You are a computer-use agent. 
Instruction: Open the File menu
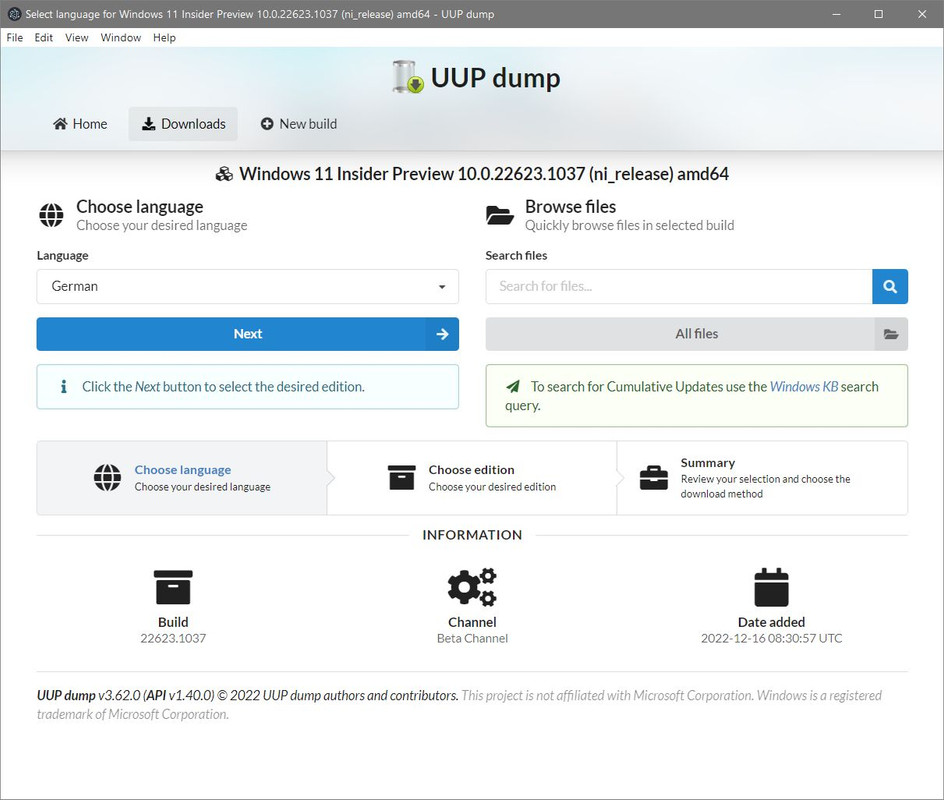tap(14, 37)
